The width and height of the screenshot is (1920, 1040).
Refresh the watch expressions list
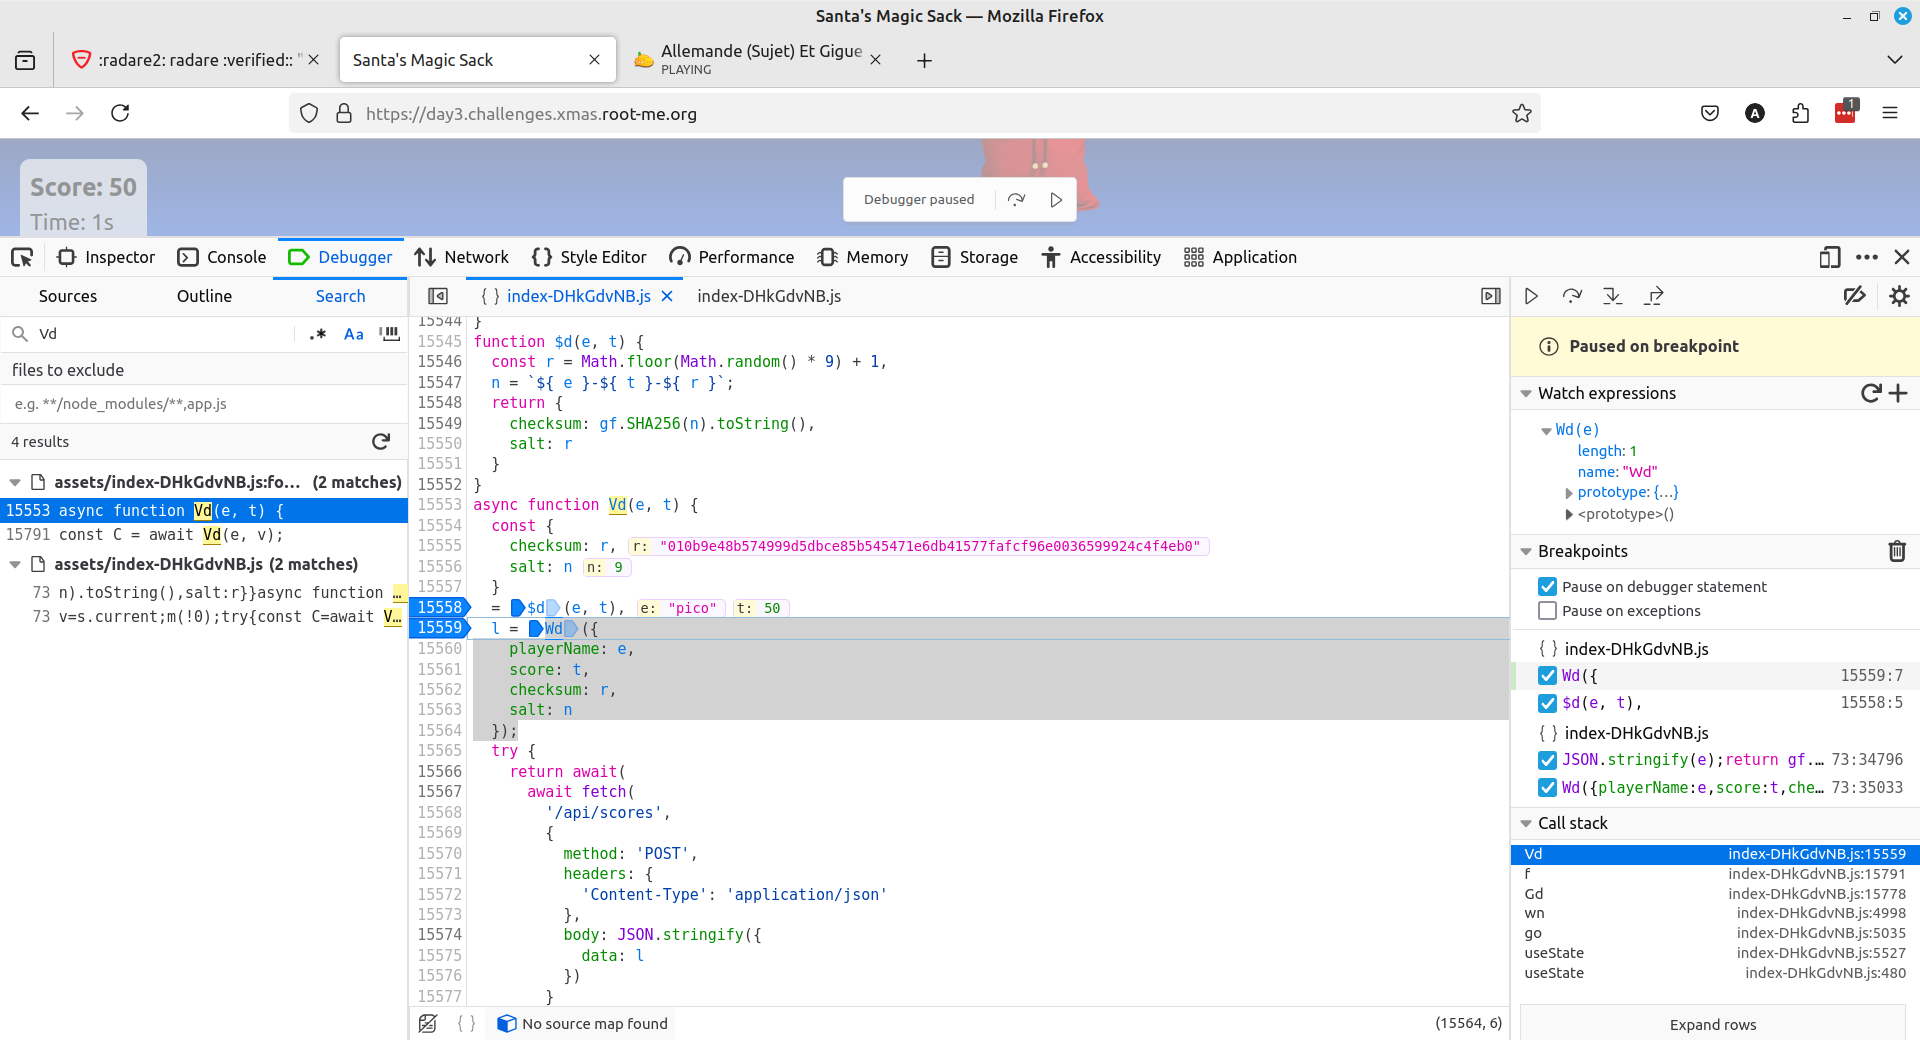[x=1871, y=393]
